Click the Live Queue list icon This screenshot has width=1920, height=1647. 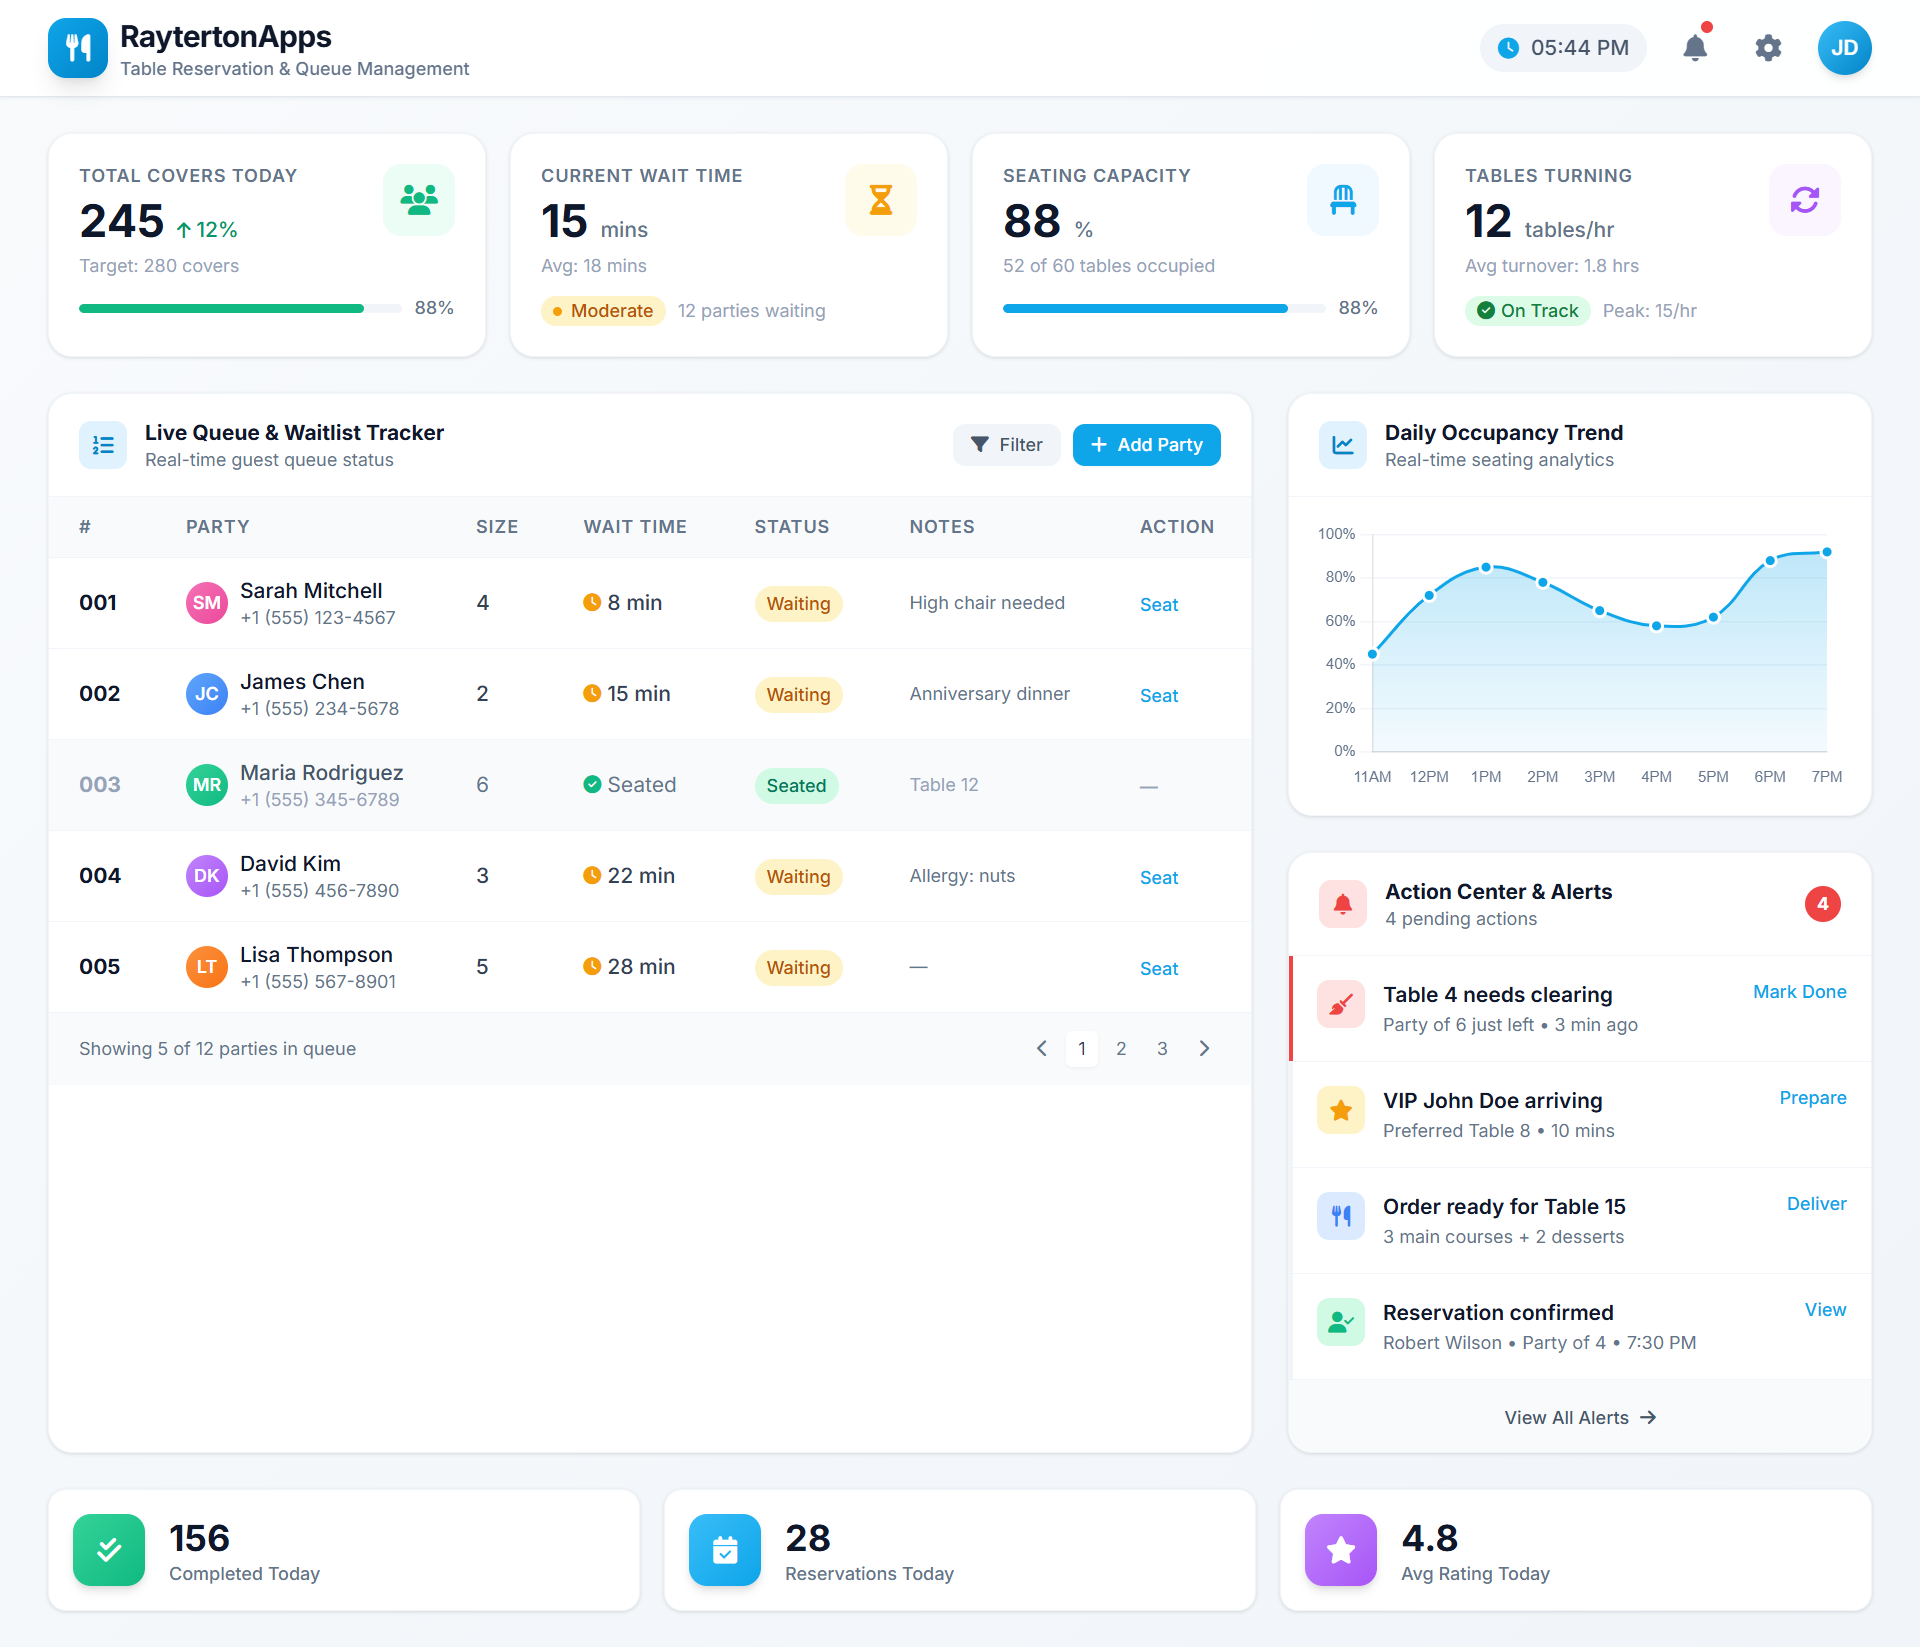coord(102,445)
